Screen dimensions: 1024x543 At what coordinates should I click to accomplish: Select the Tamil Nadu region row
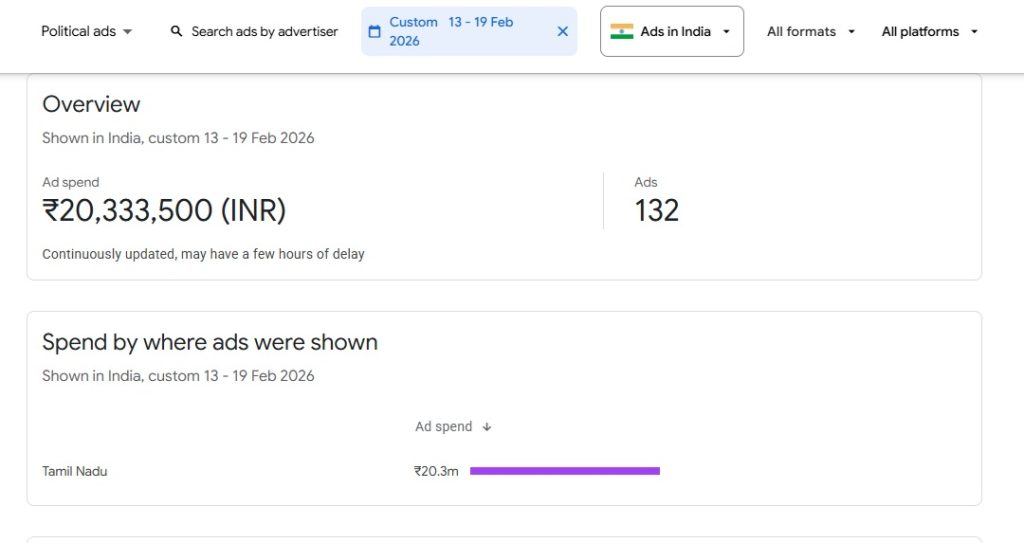(x=75, y=471)
